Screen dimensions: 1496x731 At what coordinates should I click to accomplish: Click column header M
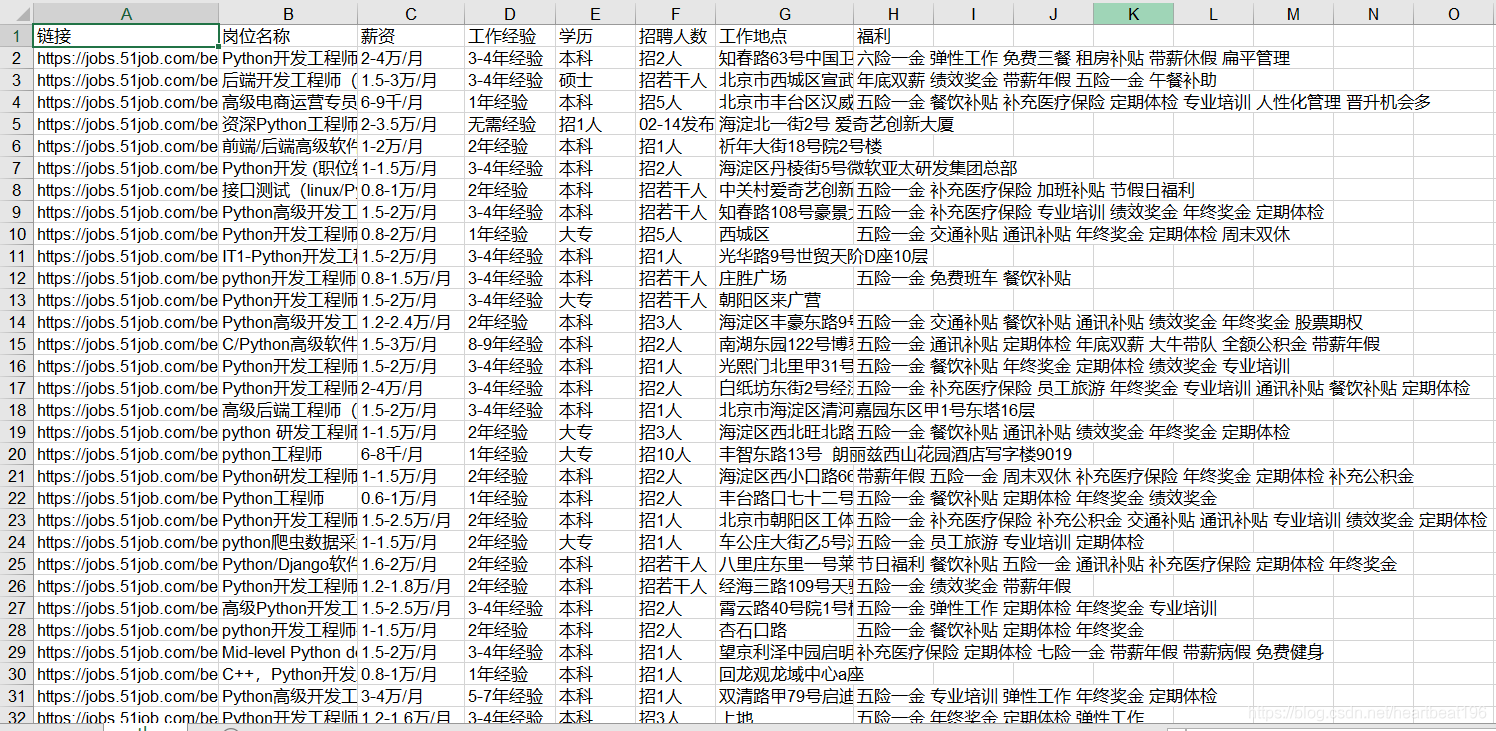1293,14
